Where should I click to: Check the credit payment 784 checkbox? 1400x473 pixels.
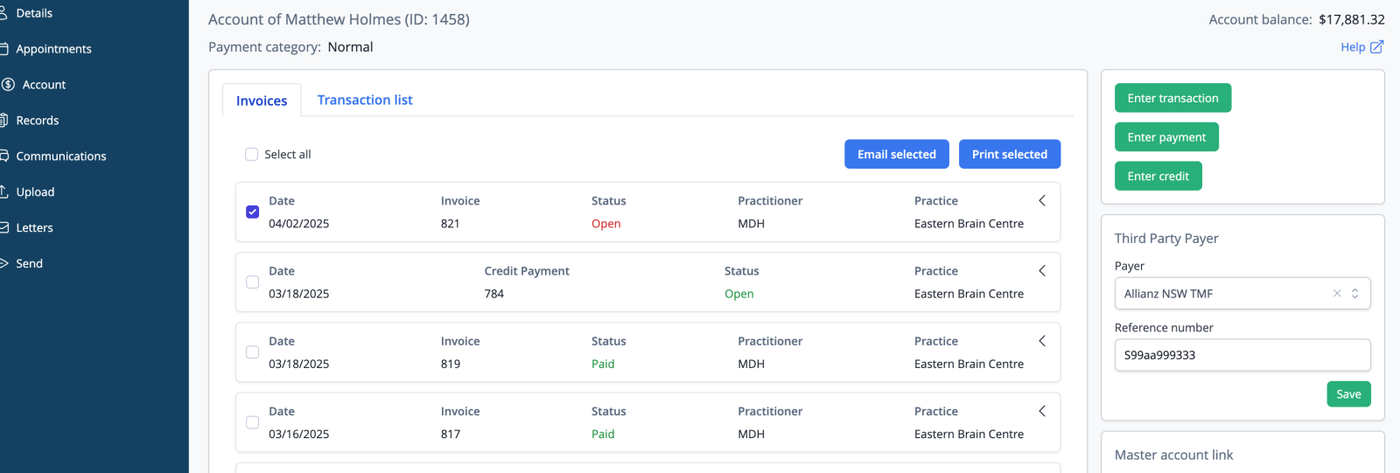(252, 282)
